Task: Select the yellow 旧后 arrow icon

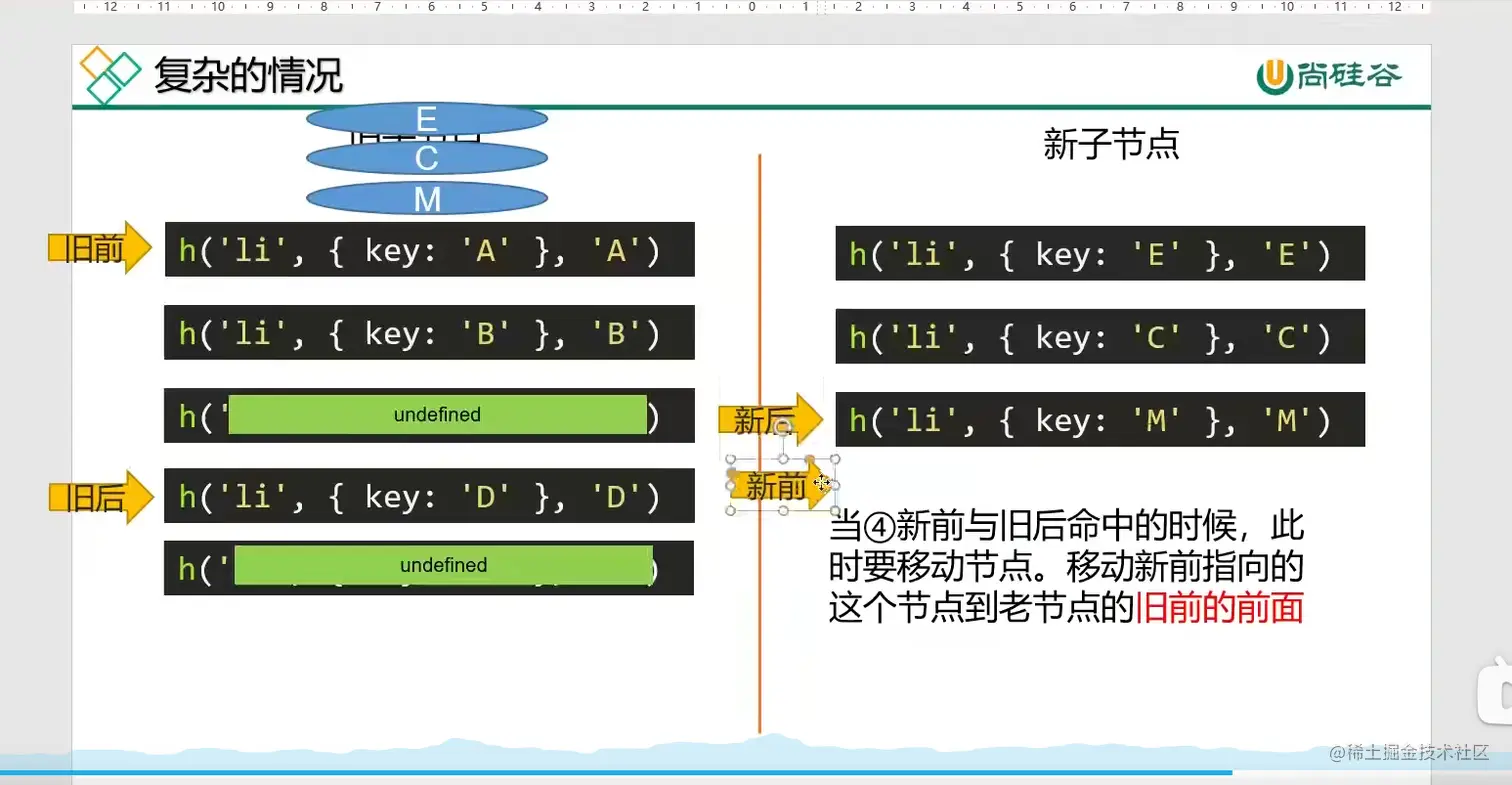Action: 99,495
